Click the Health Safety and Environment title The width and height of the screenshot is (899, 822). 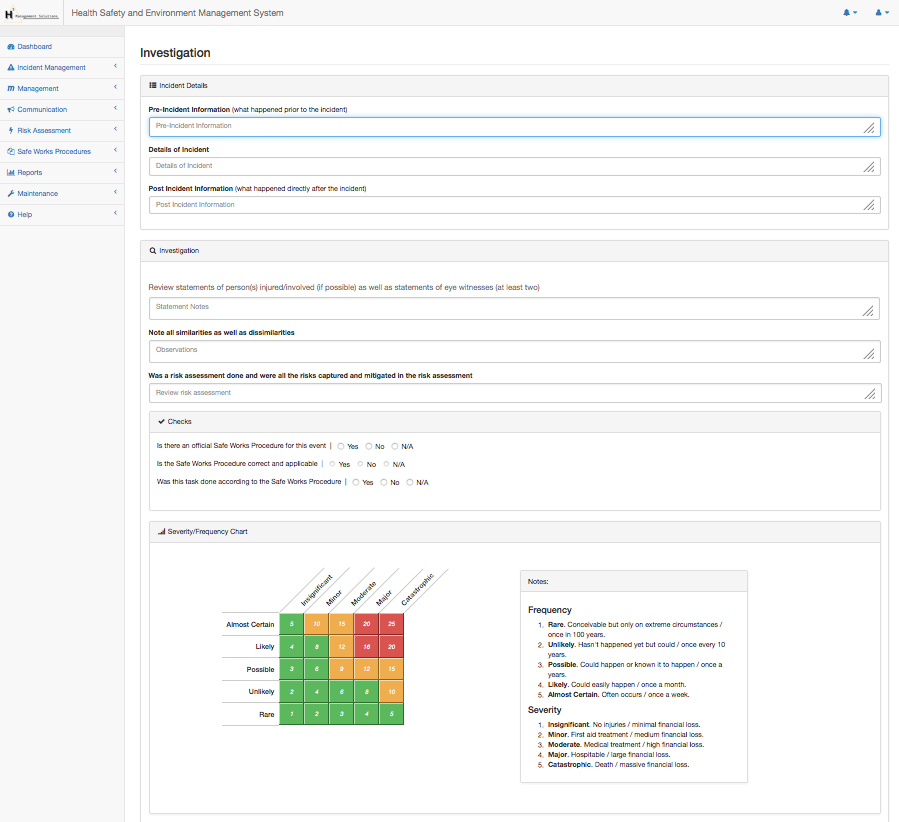point(177,13)
